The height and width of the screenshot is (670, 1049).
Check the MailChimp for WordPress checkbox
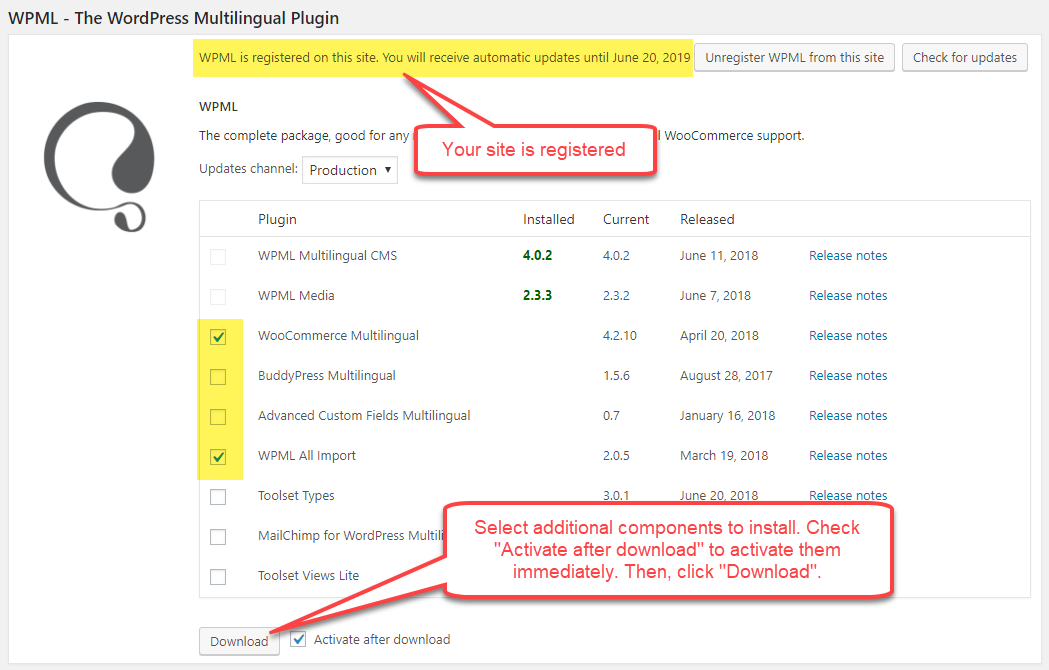(x=218, y=537)
